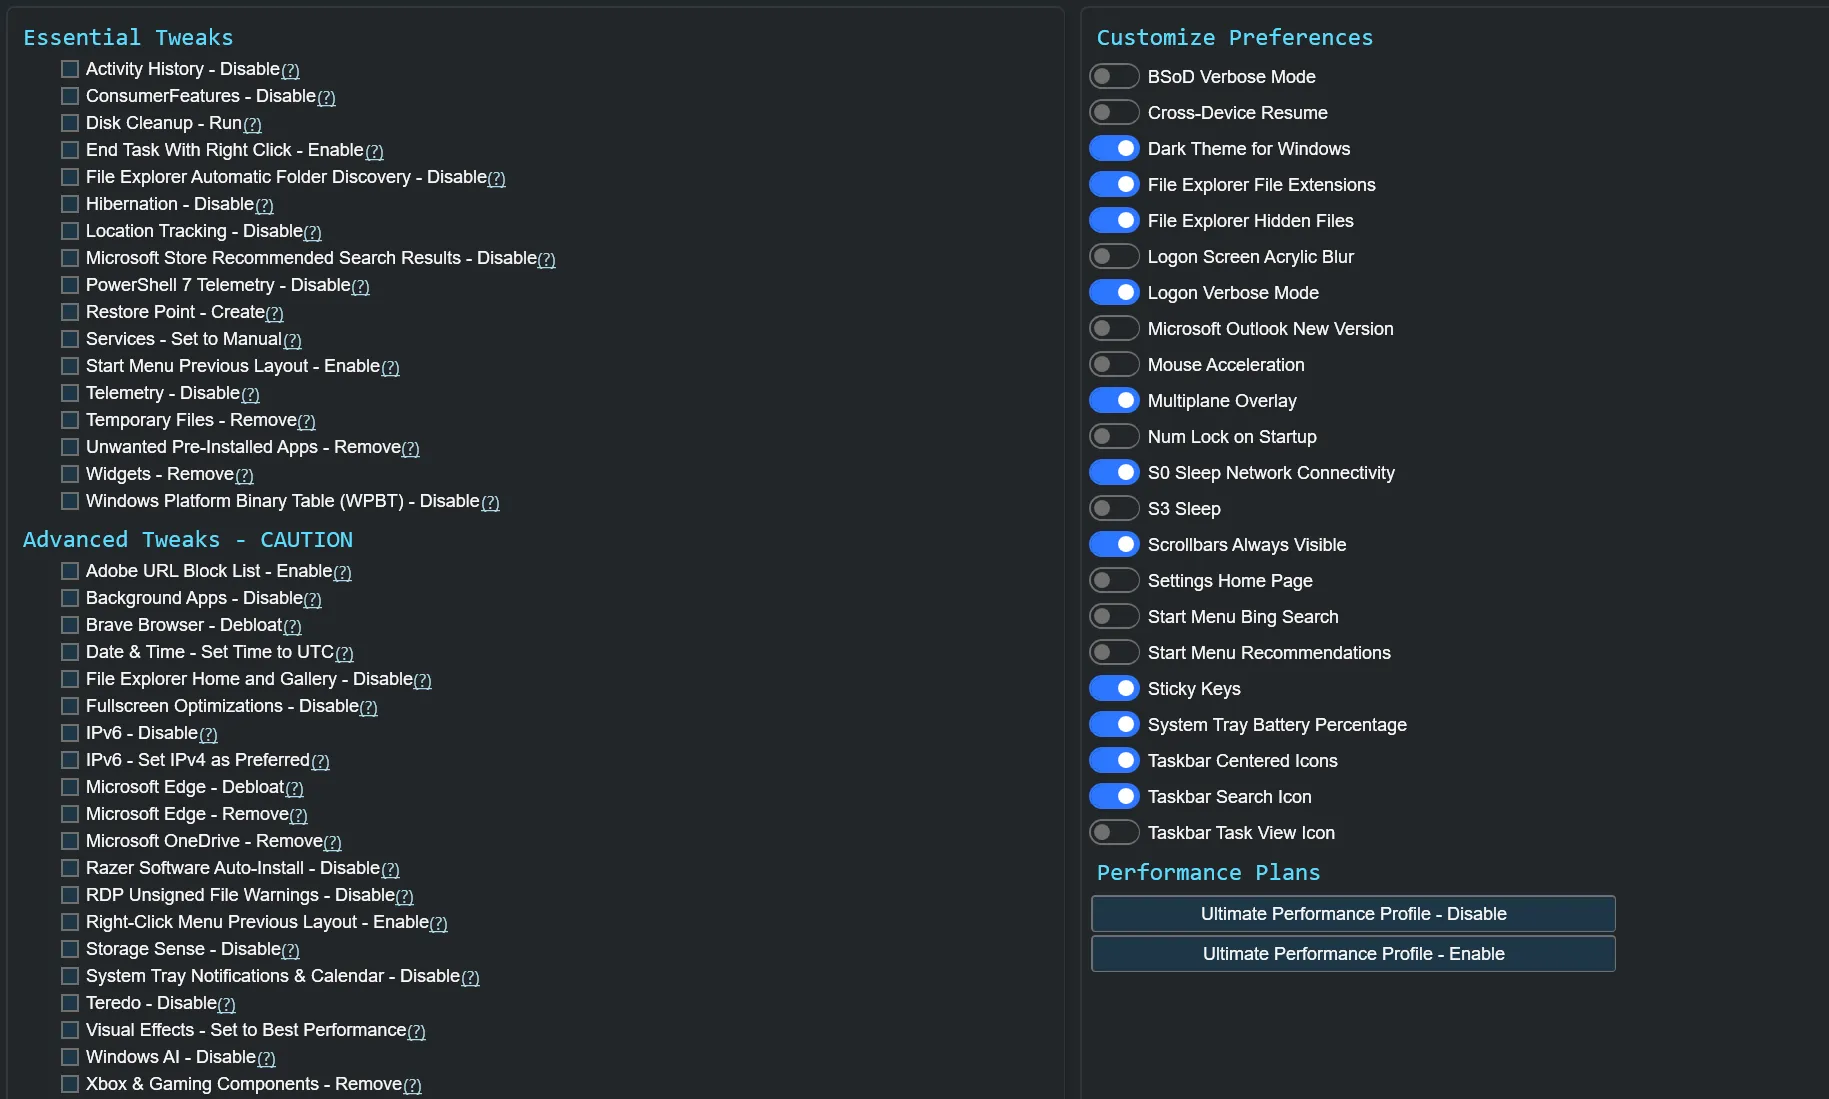Enable the Mouse Acceleration toggle
1829x1099 pixels.
1114,365
